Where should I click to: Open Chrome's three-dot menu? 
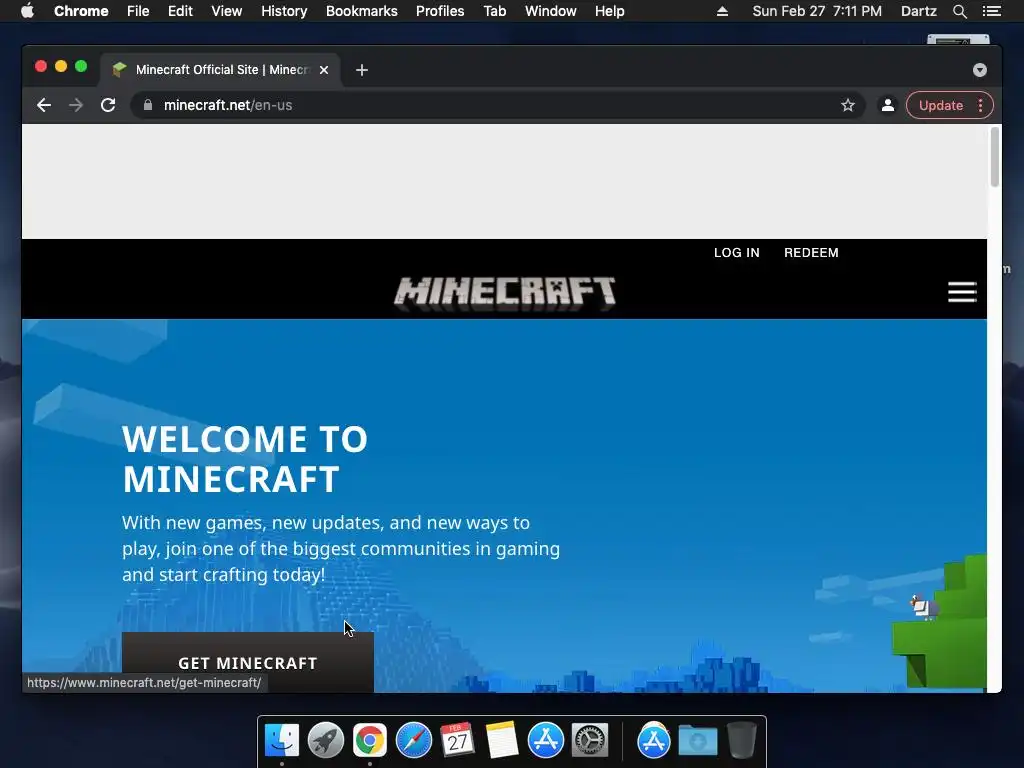[980, 105]
